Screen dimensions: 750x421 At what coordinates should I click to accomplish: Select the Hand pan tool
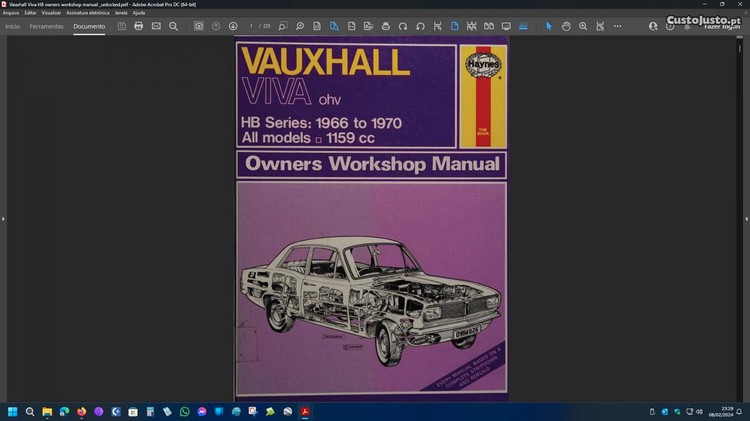(566, 26)
